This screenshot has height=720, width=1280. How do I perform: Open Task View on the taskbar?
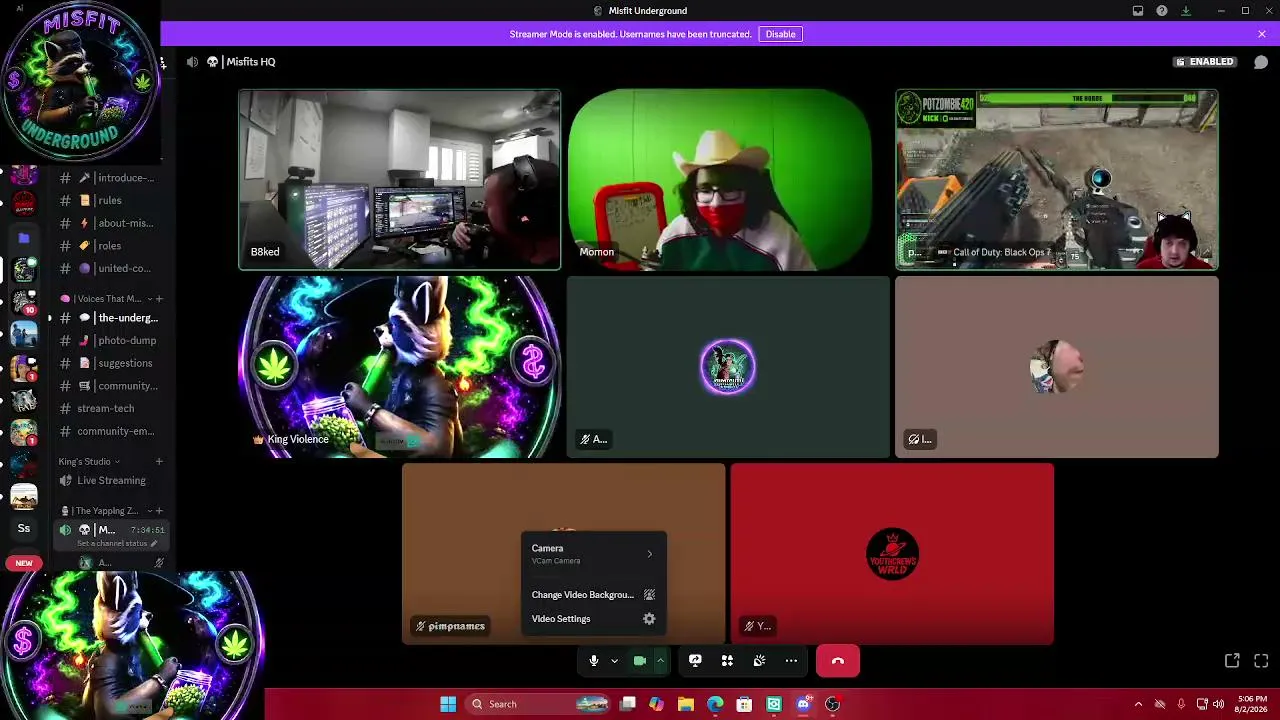tap(628, 704)
